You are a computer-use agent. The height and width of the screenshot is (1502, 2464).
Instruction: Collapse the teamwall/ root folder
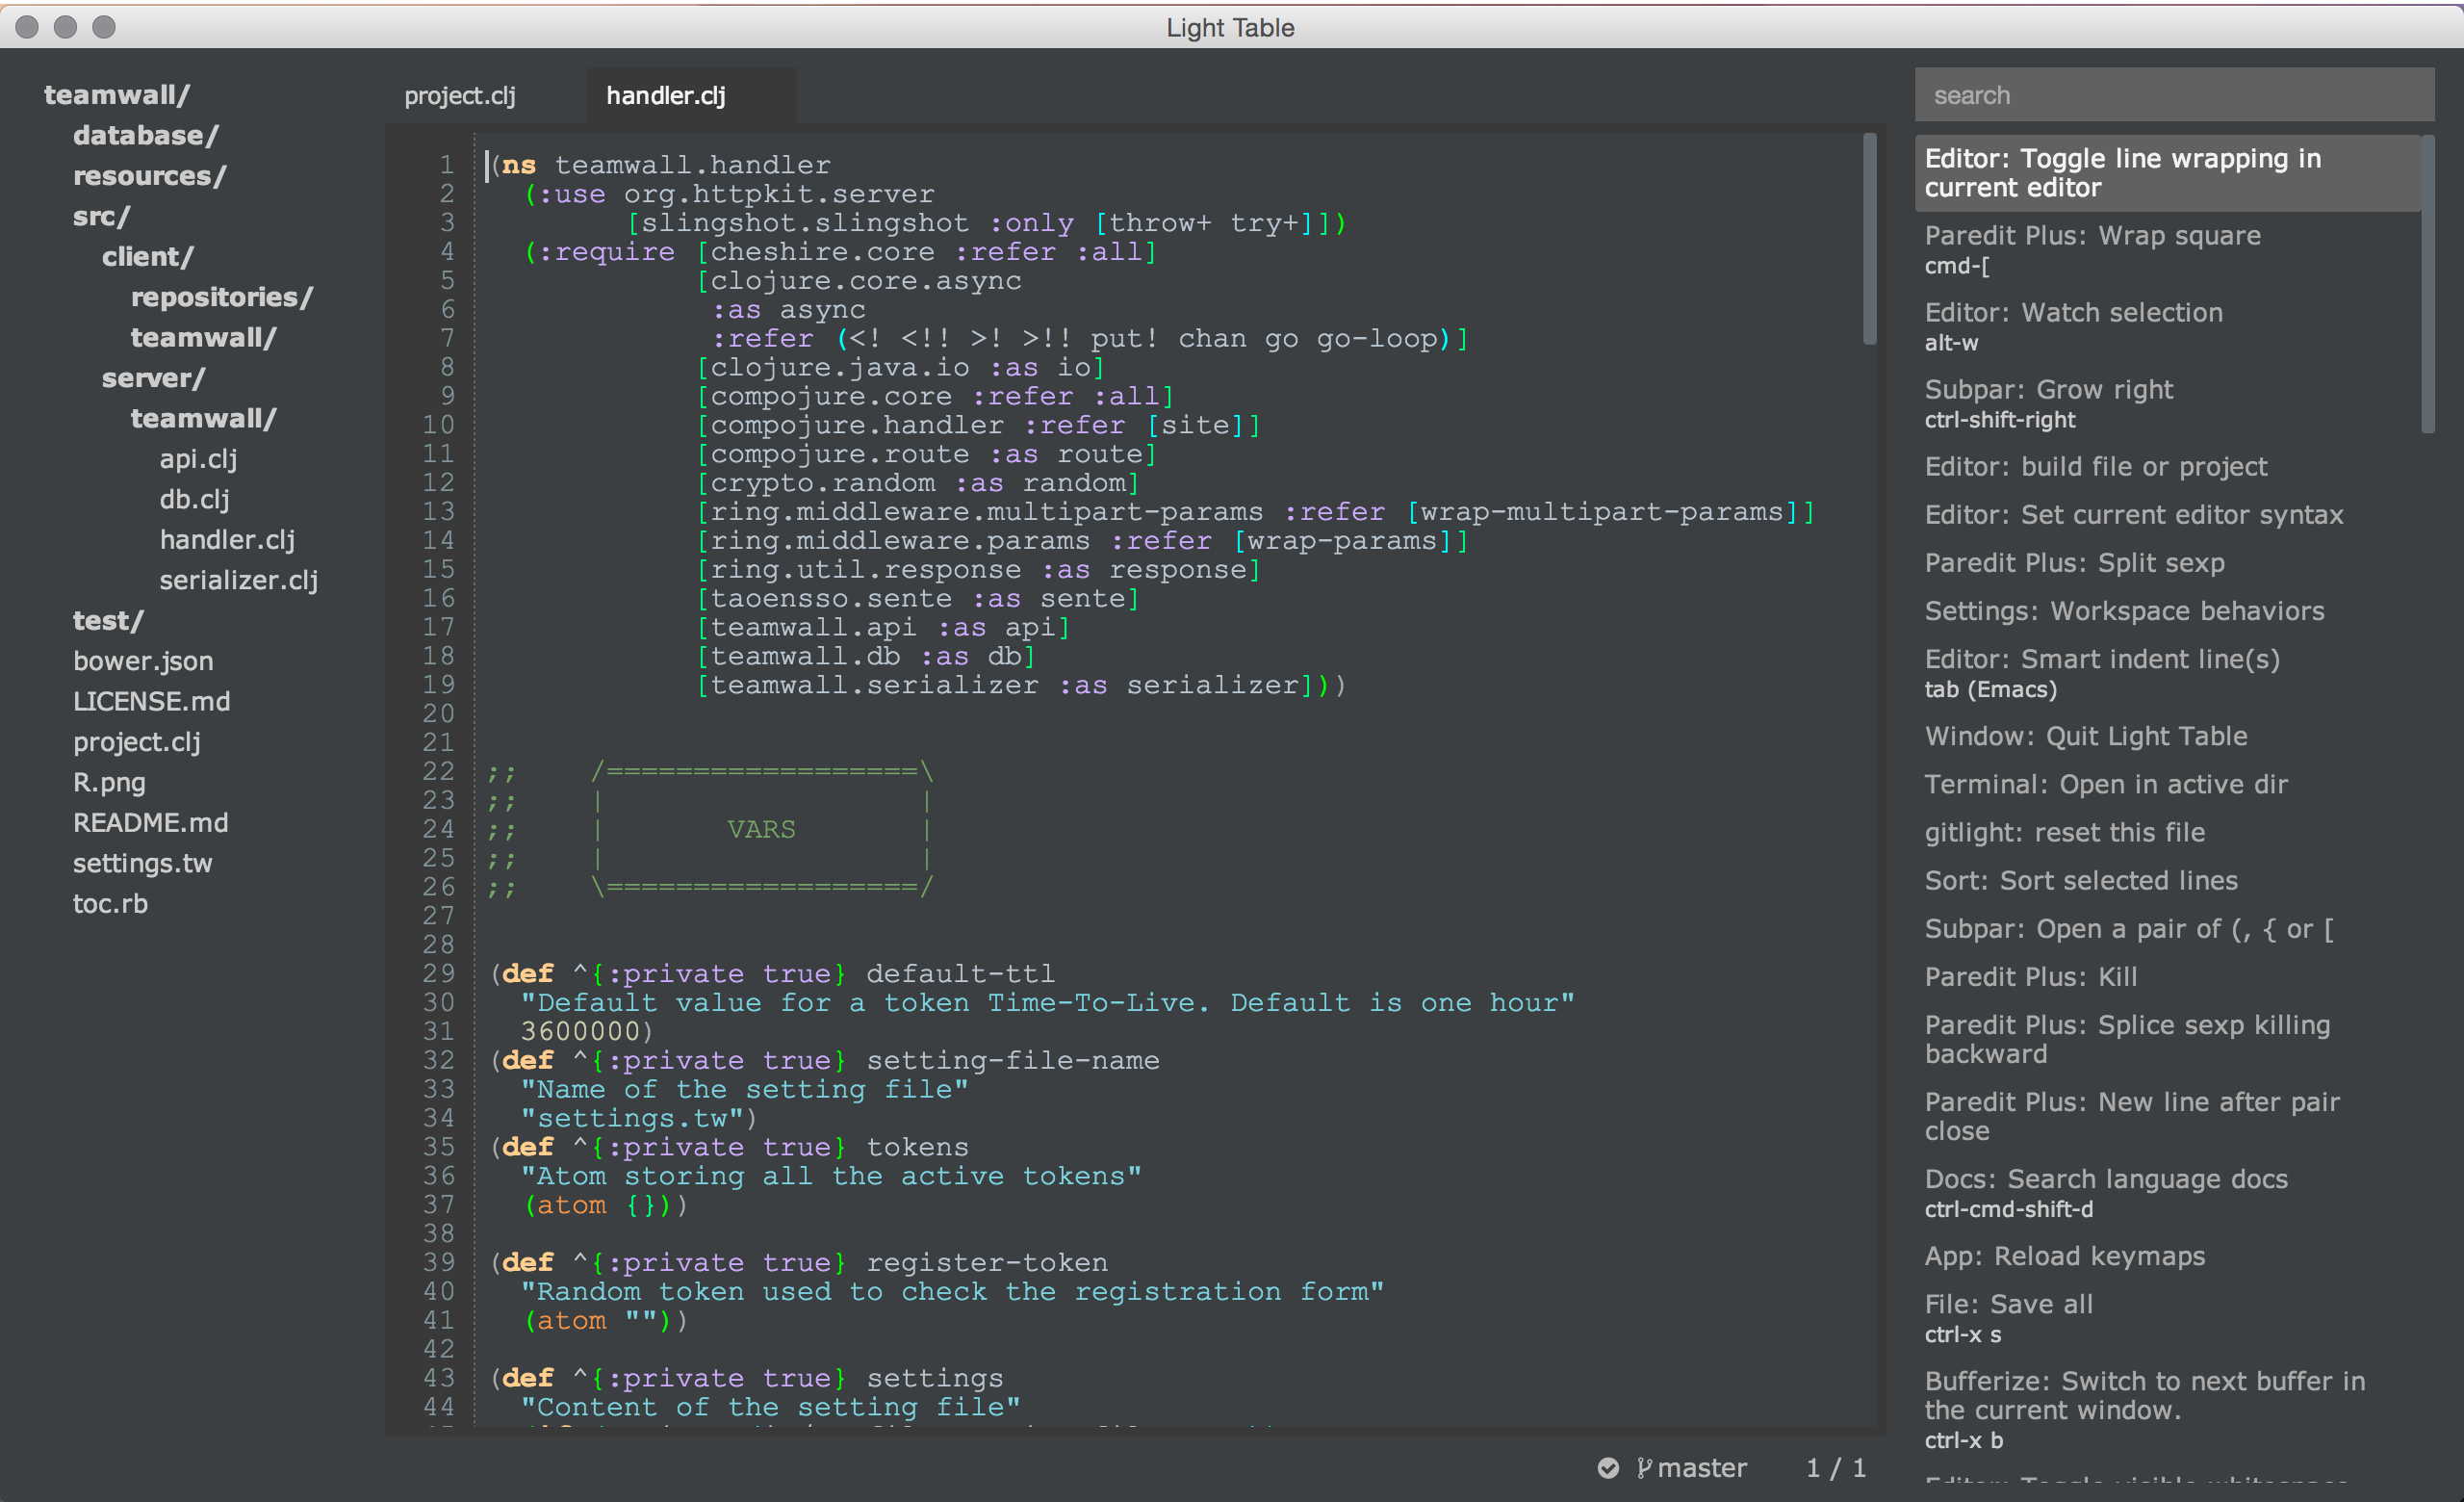click(116, 95)
